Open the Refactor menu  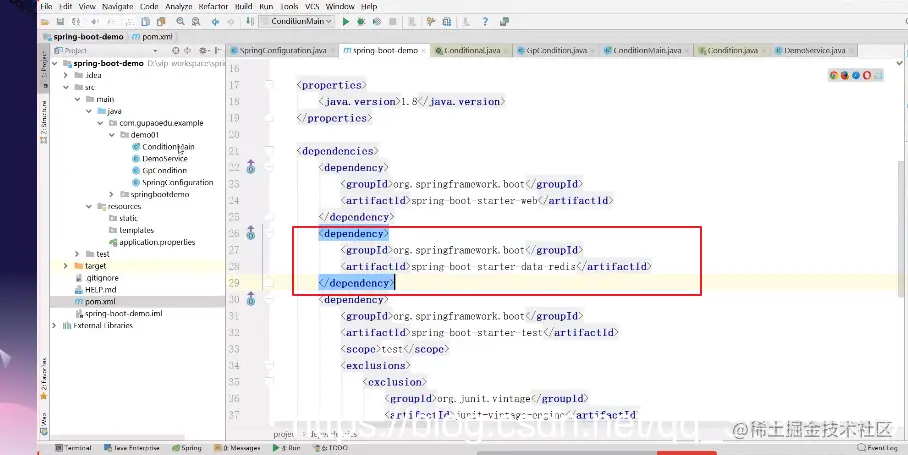[213, 6]
